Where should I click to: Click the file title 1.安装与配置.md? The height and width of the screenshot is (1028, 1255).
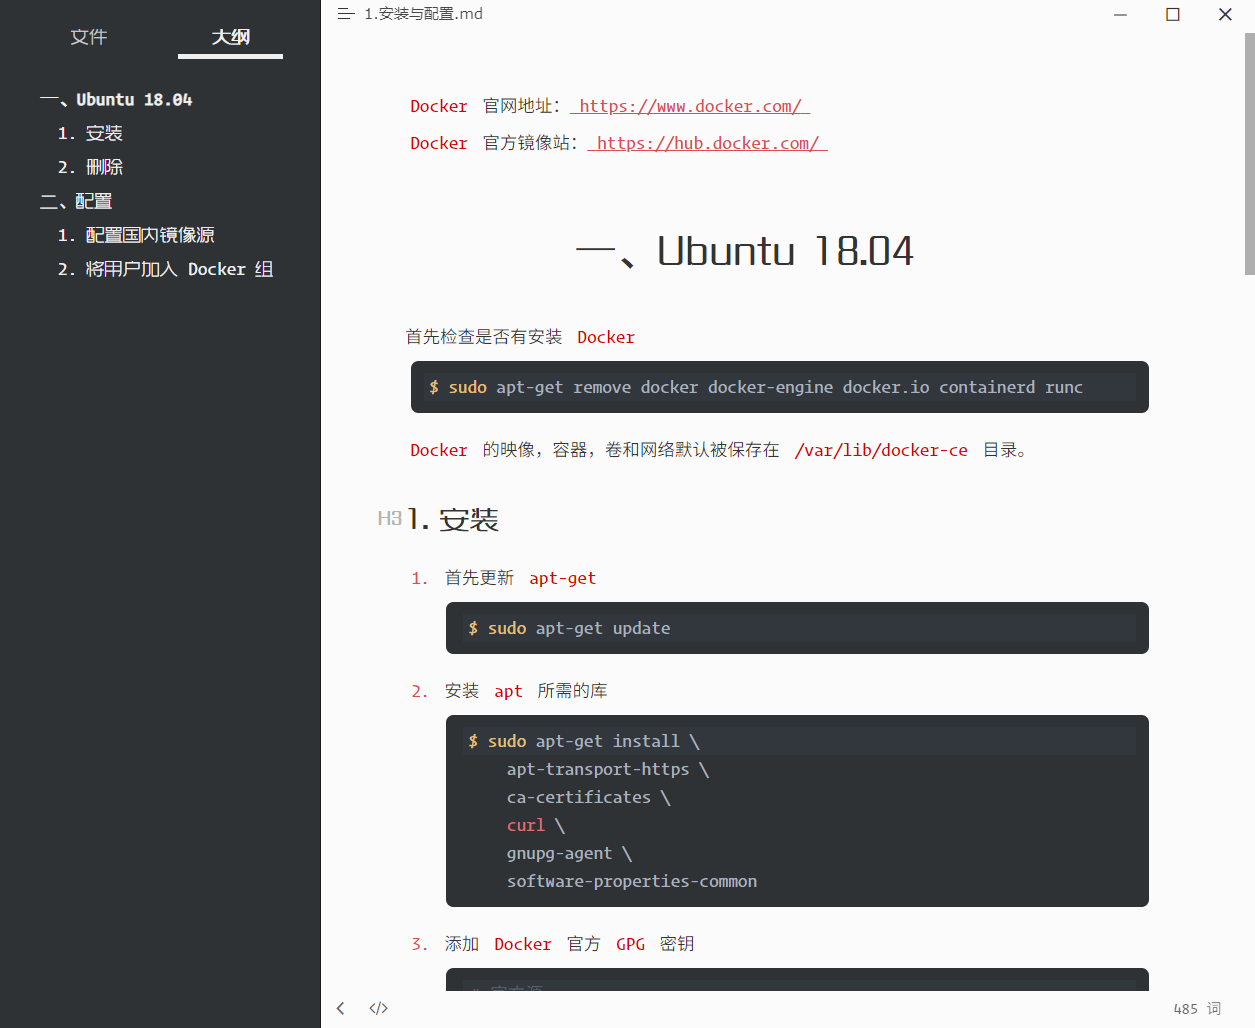click(x=423, y=14)
